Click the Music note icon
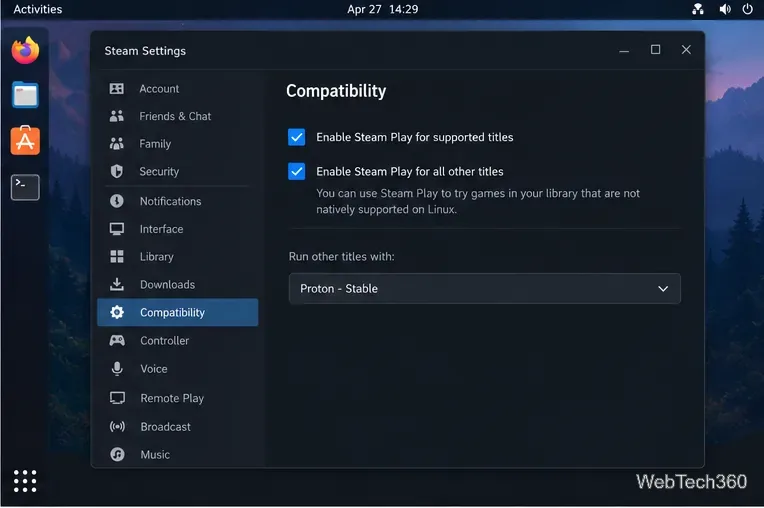 tap(117, 455)
